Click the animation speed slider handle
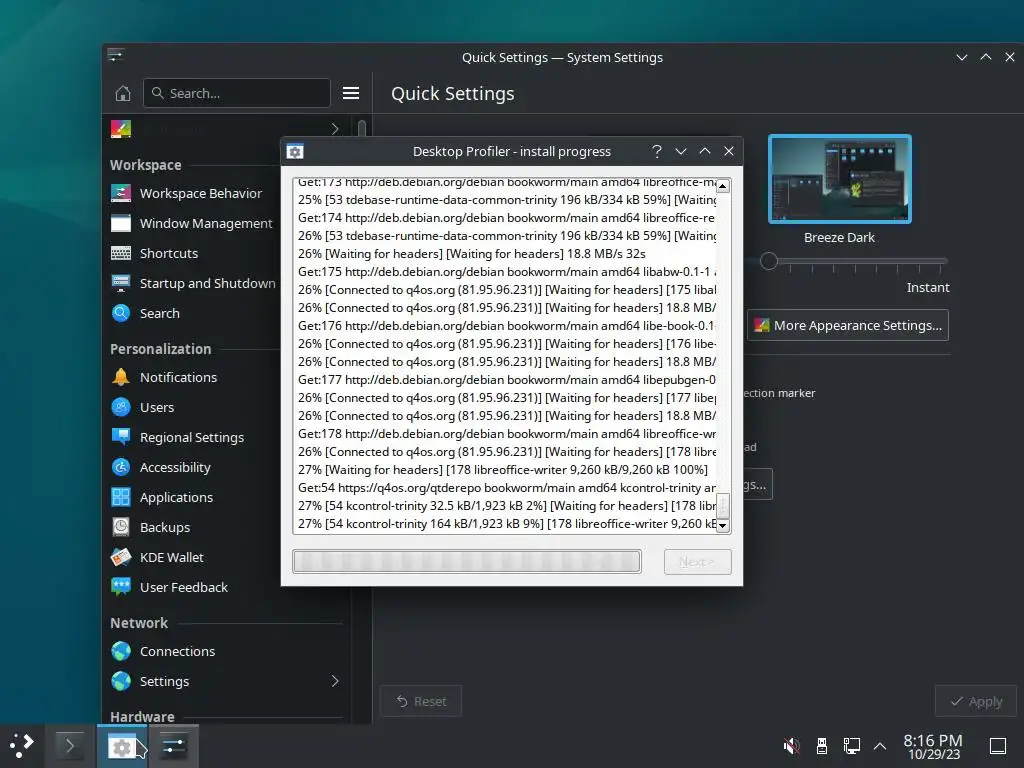The image size is (1024, 768). click(769, 261)
